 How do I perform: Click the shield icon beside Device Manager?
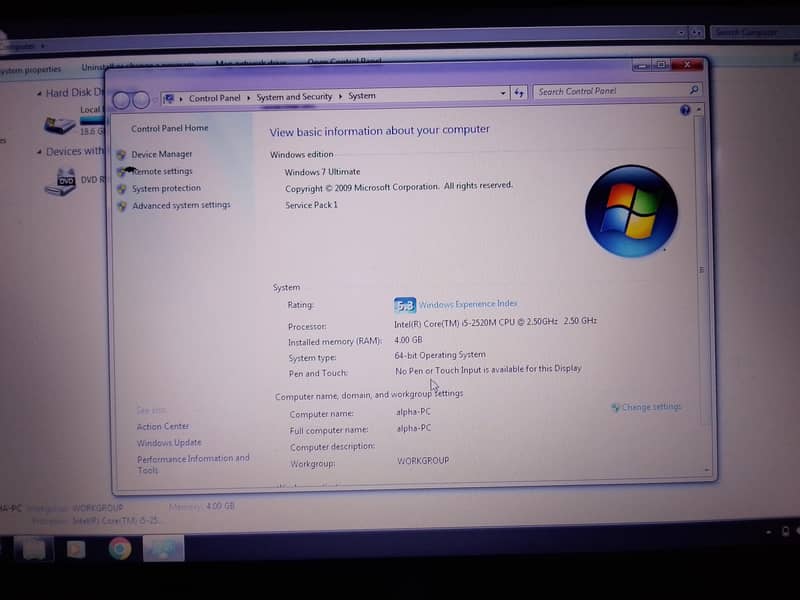coord(121,155)
